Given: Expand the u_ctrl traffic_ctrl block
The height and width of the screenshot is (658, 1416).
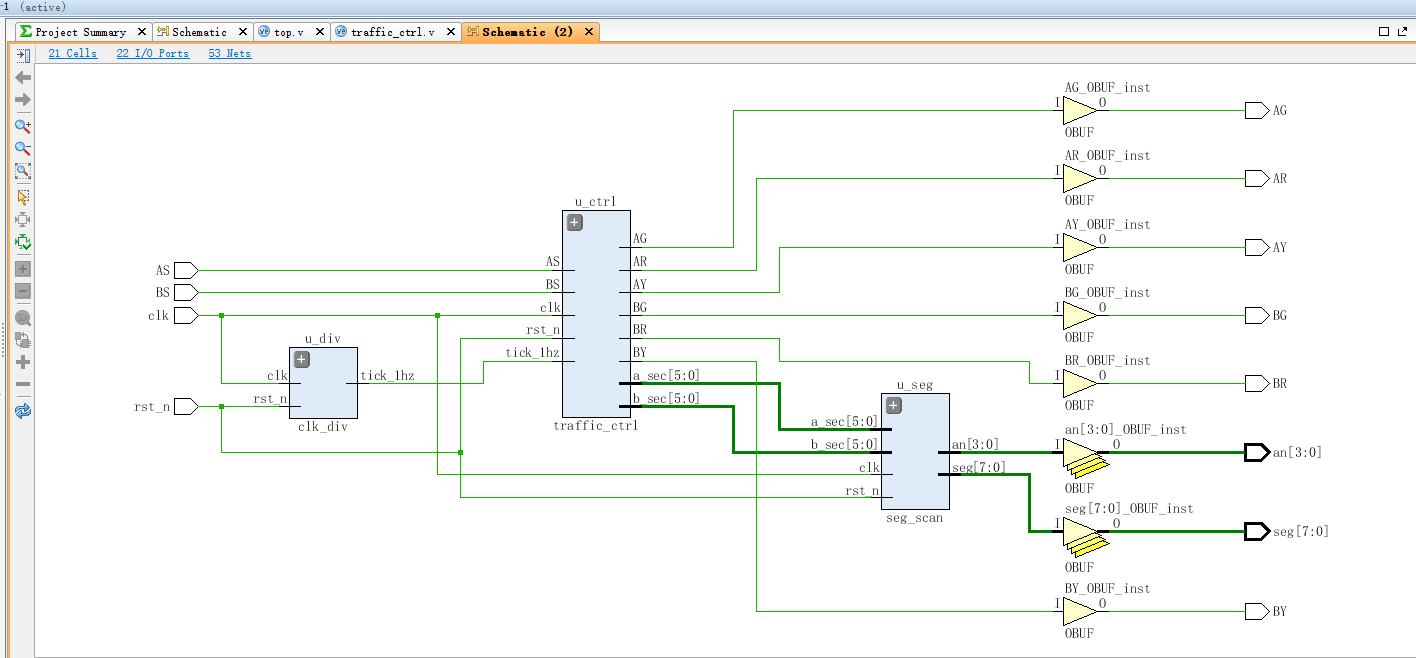Looking at the screenshot, I should (575, 223).
